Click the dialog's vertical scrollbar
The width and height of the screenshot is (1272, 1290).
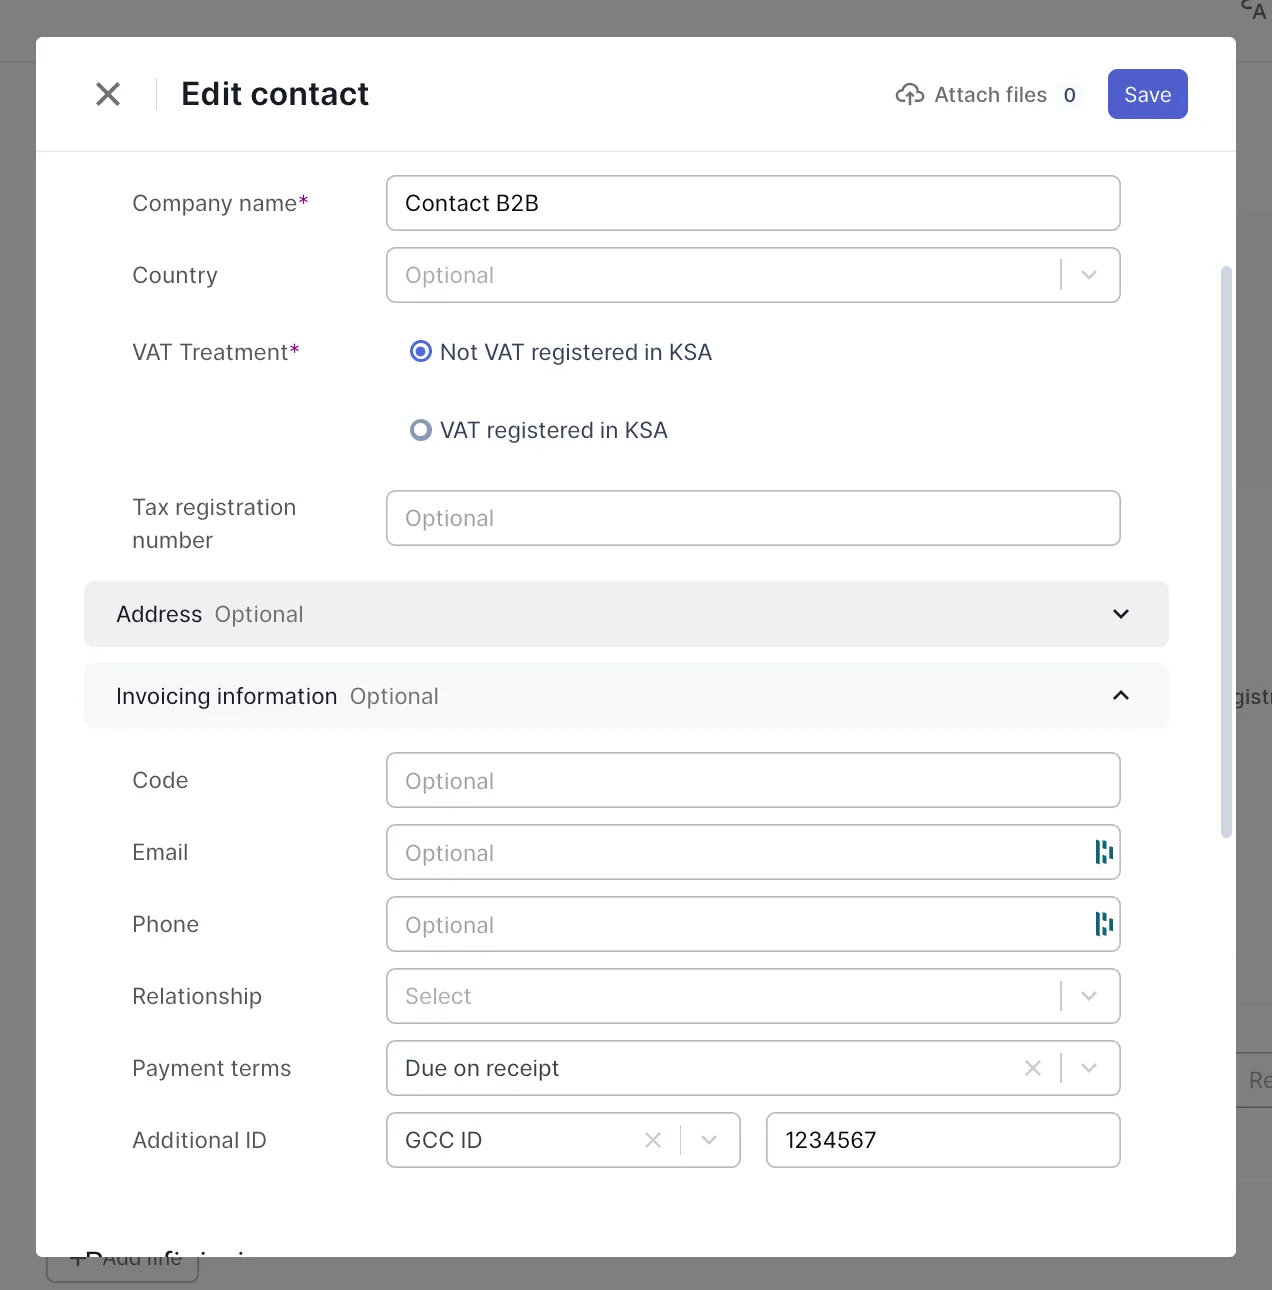(x=1226, y=550)
